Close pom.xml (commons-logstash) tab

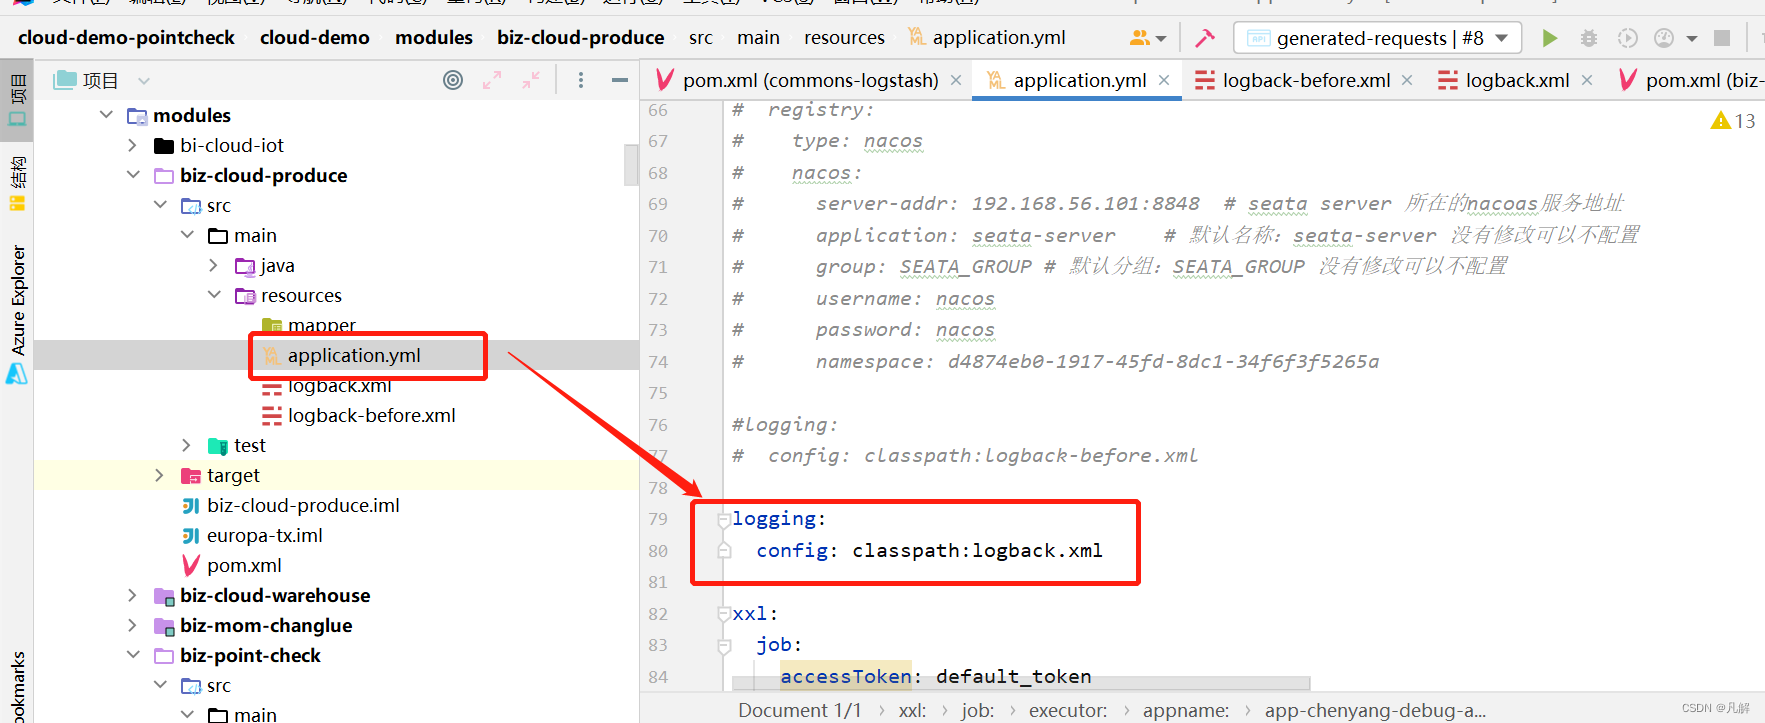click(x=956, y=80)
